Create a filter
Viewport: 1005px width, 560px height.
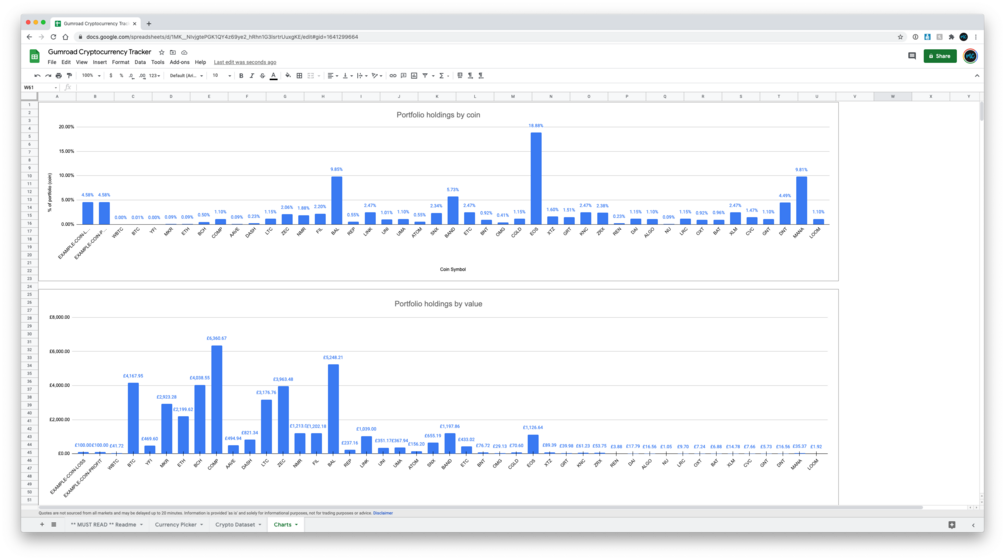(425, 76)
